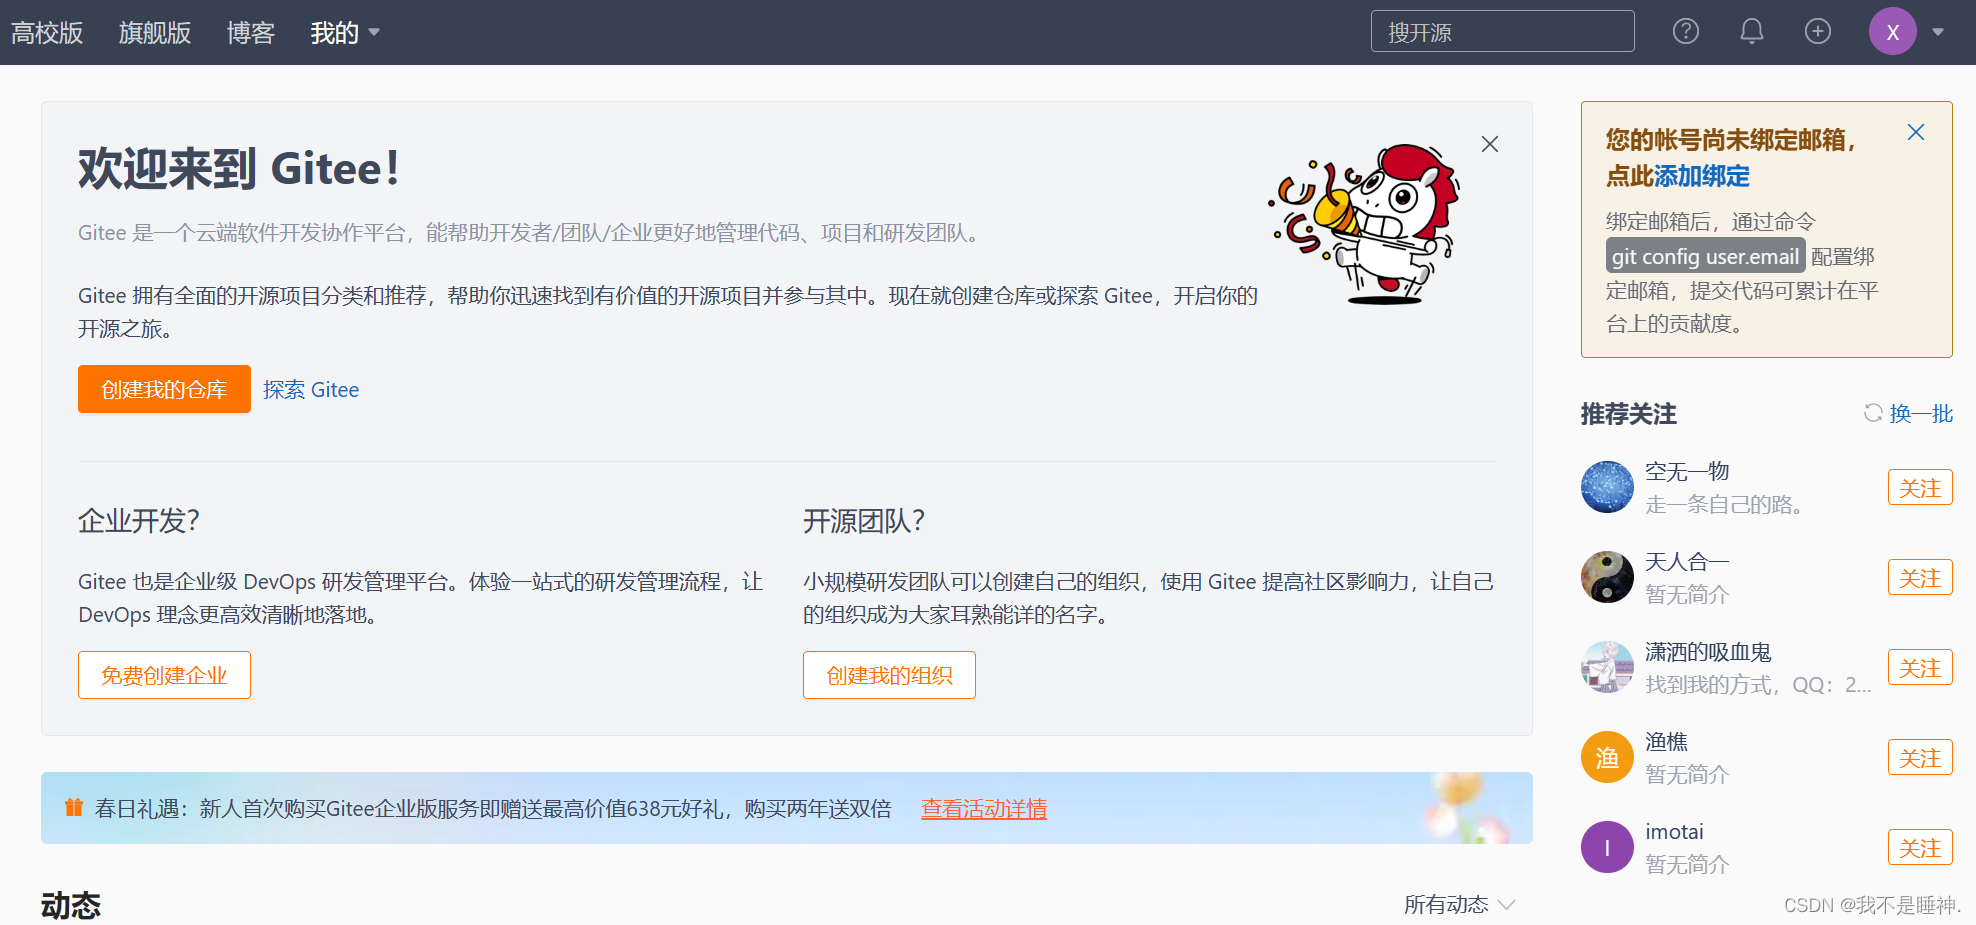Image resolution: width=1976 pixels, height=925 pixels.
Task: Open the 探索 Gitee link
Action: tap(311, 390)
